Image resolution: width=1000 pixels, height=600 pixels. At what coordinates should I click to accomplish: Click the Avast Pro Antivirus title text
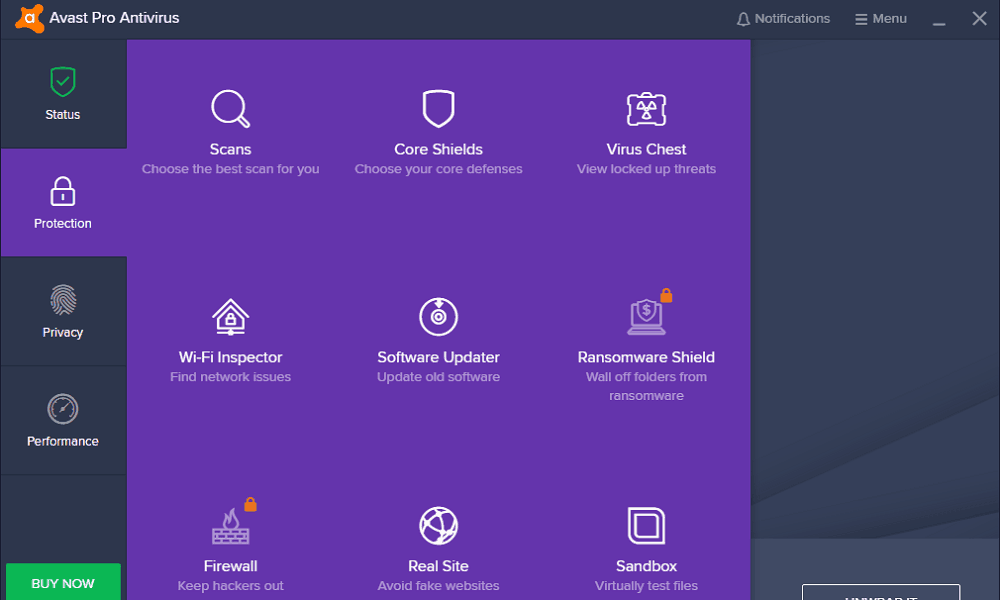[x=114, y=18]
